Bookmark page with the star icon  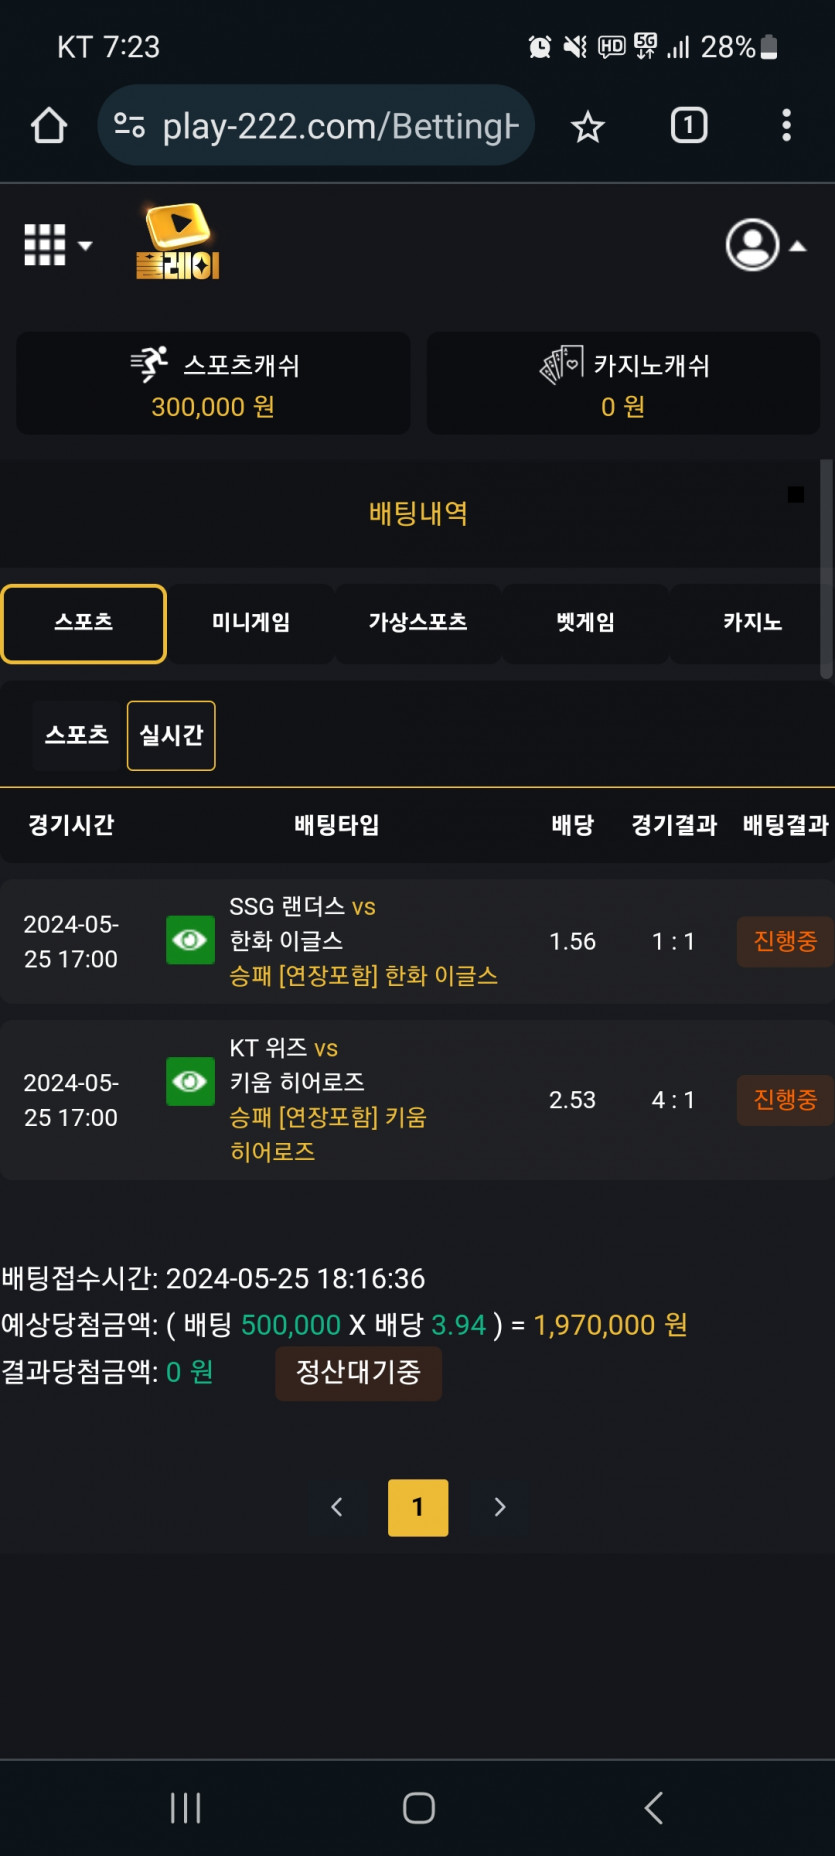point(588,127)
